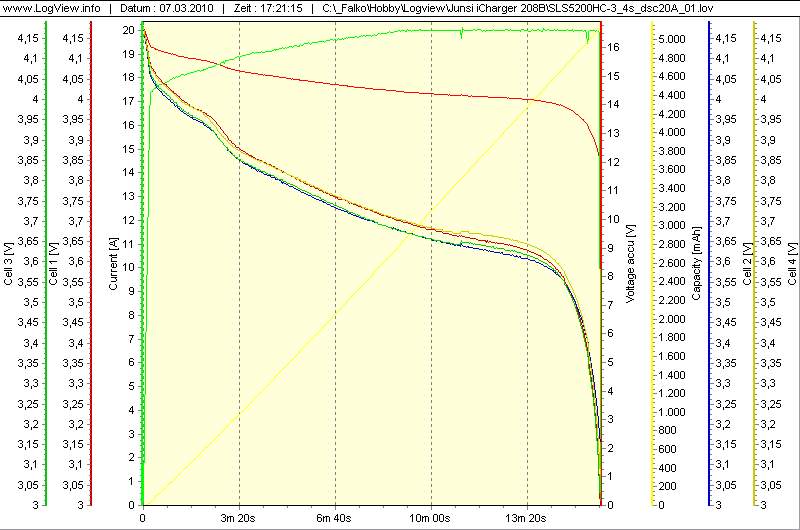Click the '3,6' tick on Cell 2 axis
Screen dimensions: 800x530
click(724, 262)
